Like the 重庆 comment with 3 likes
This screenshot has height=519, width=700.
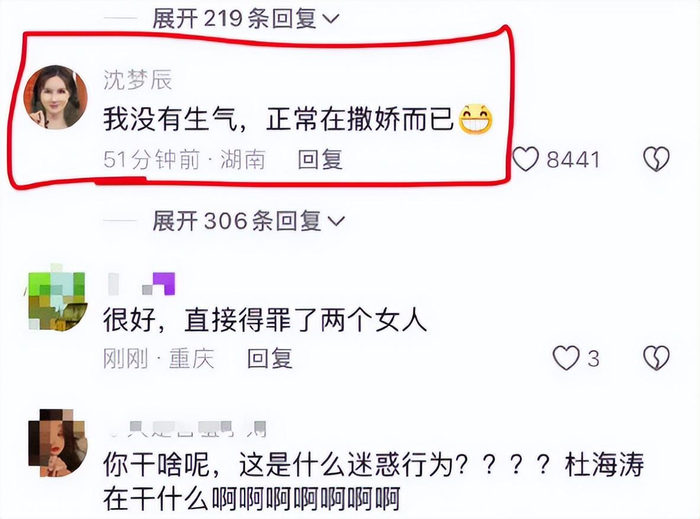[x=566, y=358]
